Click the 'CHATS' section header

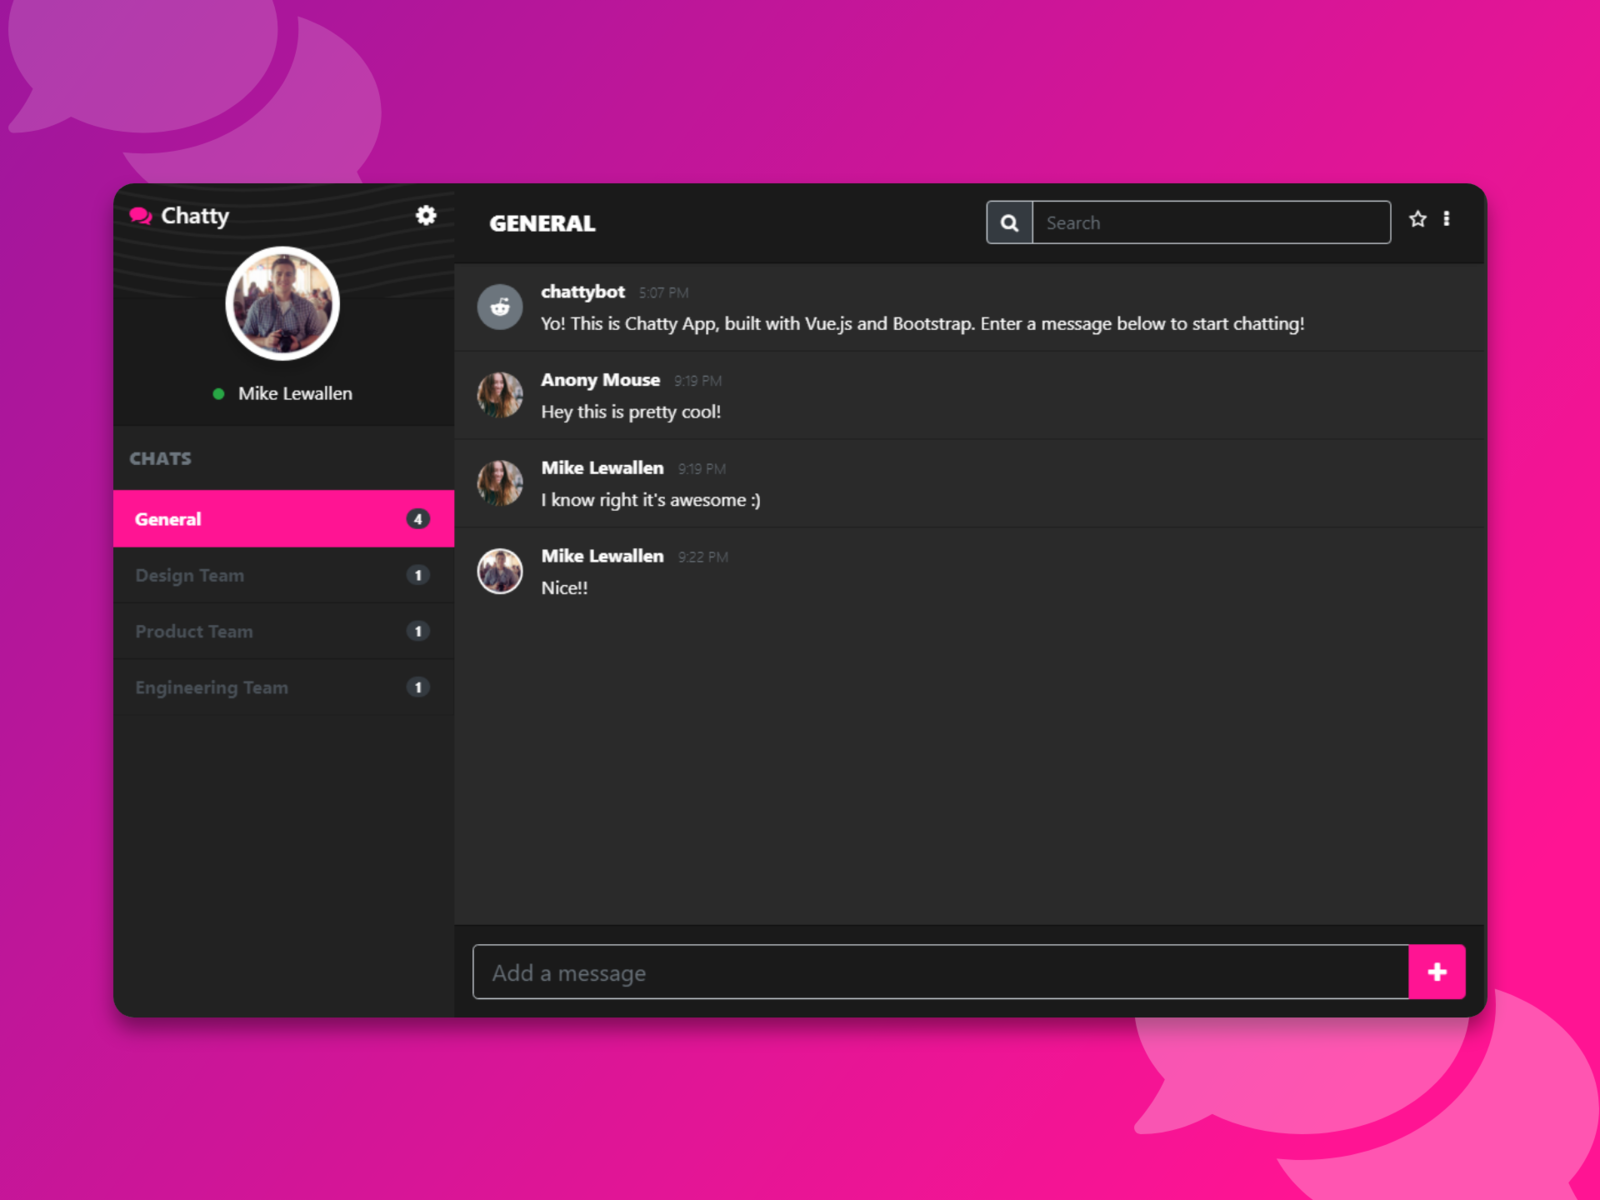pyautogui.click(x=160, y=459)
